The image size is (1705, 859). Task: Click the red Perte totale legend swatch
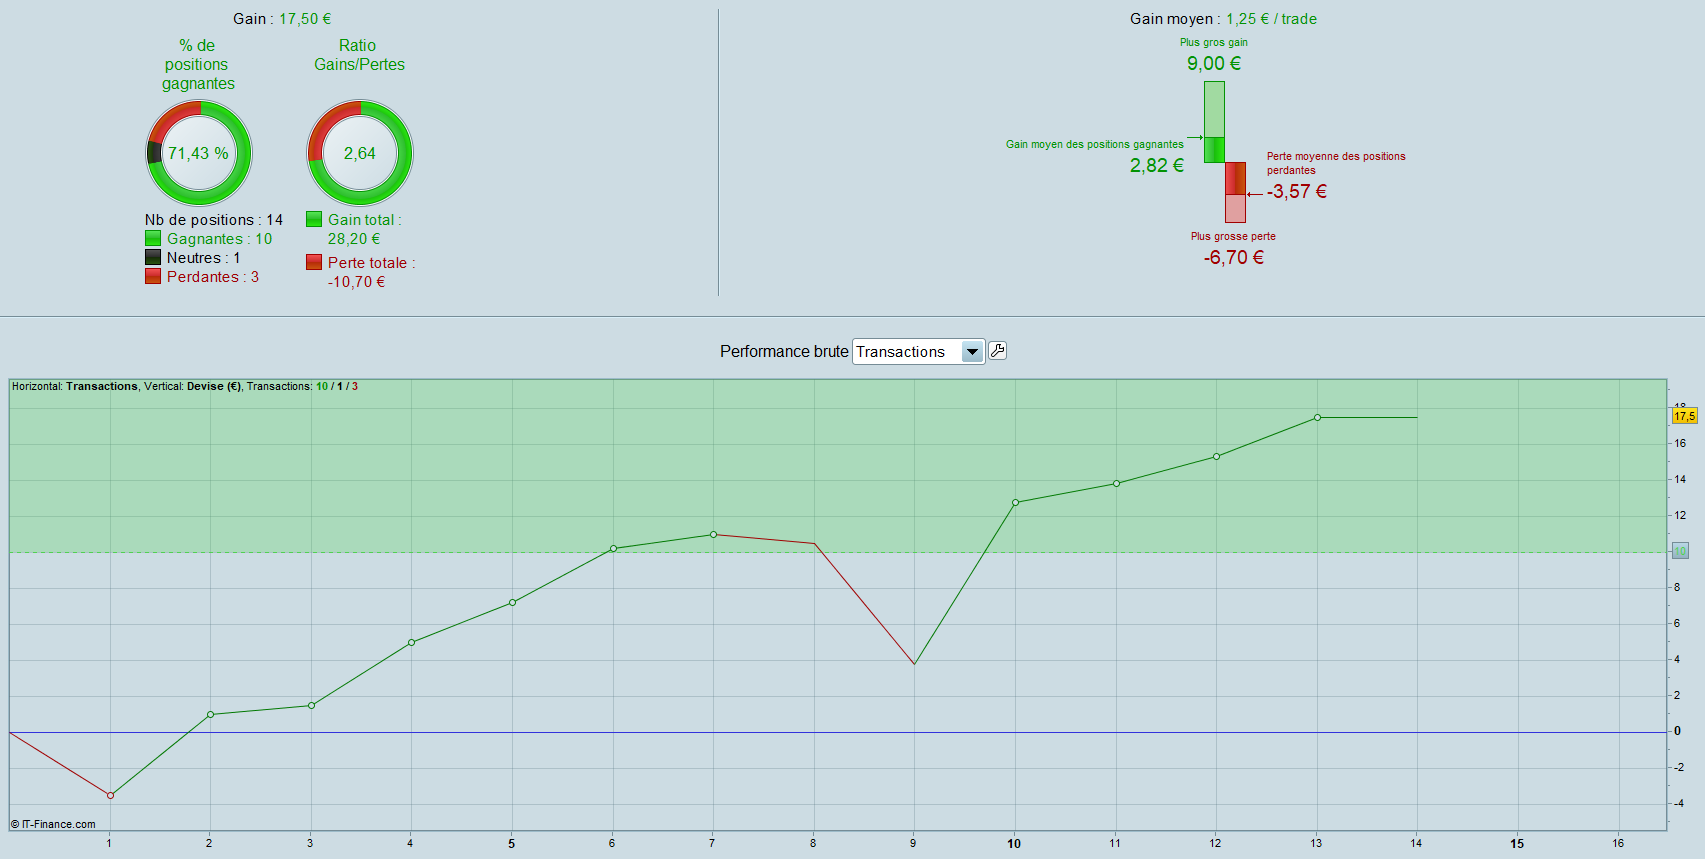point(314,262)
